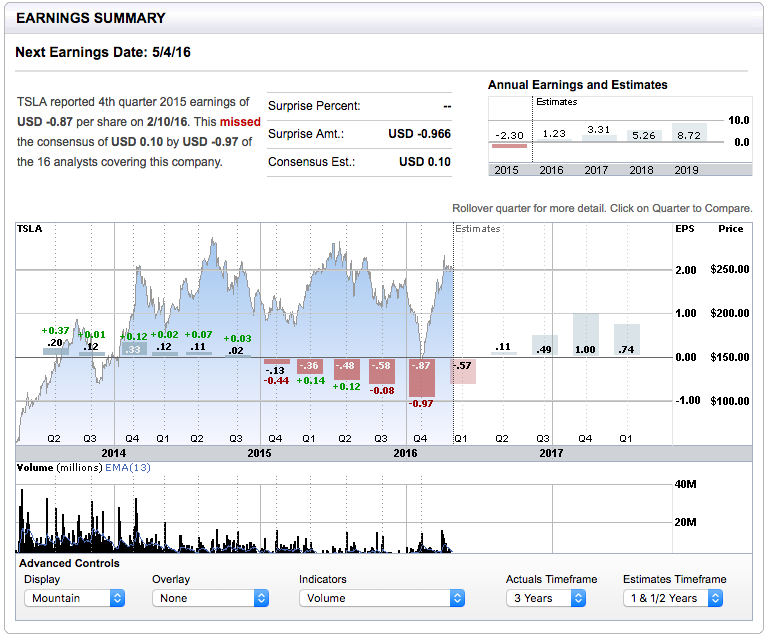Viewport: 769px width, 641px height.
Task: Click the Consensus Est. value USD 0.10
Action: click(425, 162)
